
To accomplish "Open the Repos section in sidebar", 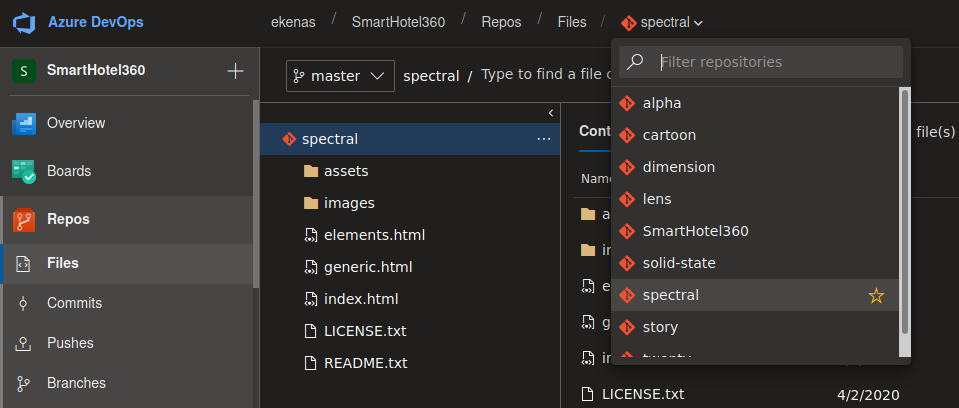I will [127, 219].
